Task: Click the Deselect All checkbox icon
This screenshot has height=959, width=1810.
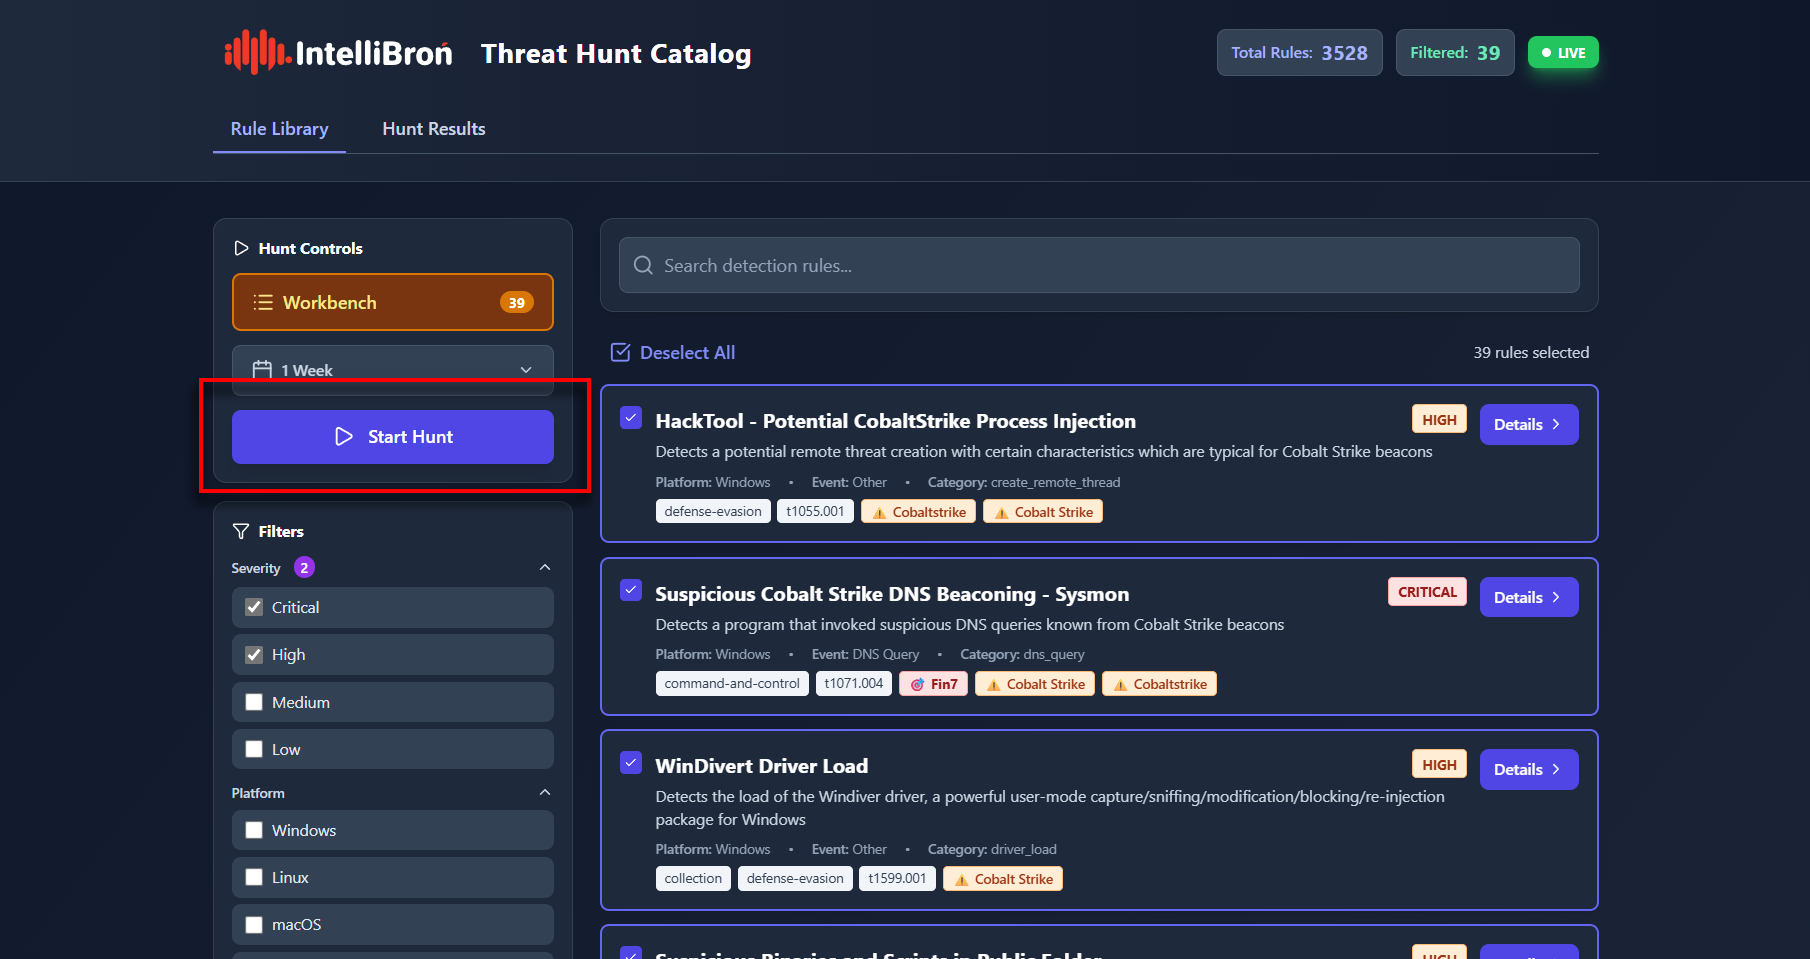Action: pos(621,353)
